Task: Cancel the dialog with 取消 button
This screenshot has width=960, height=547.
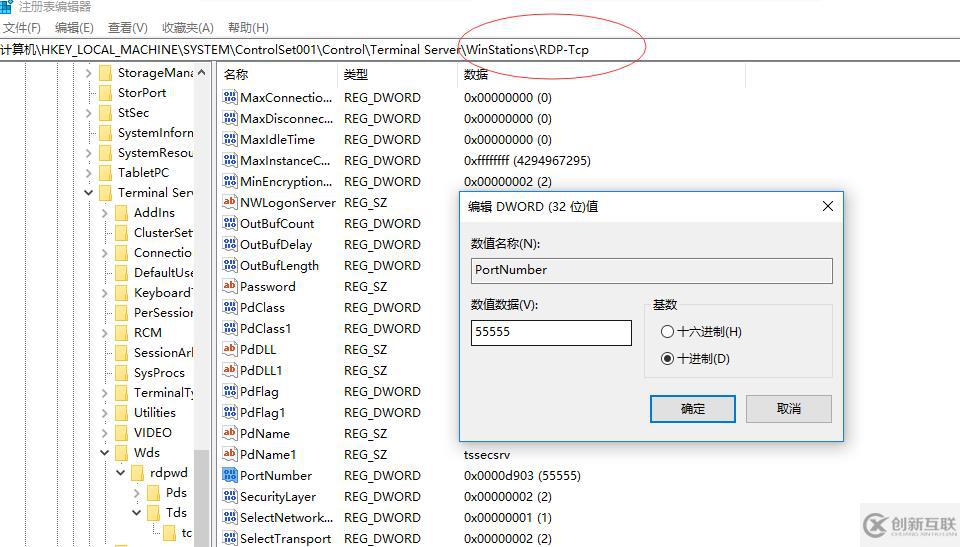Action: point(789,409)
